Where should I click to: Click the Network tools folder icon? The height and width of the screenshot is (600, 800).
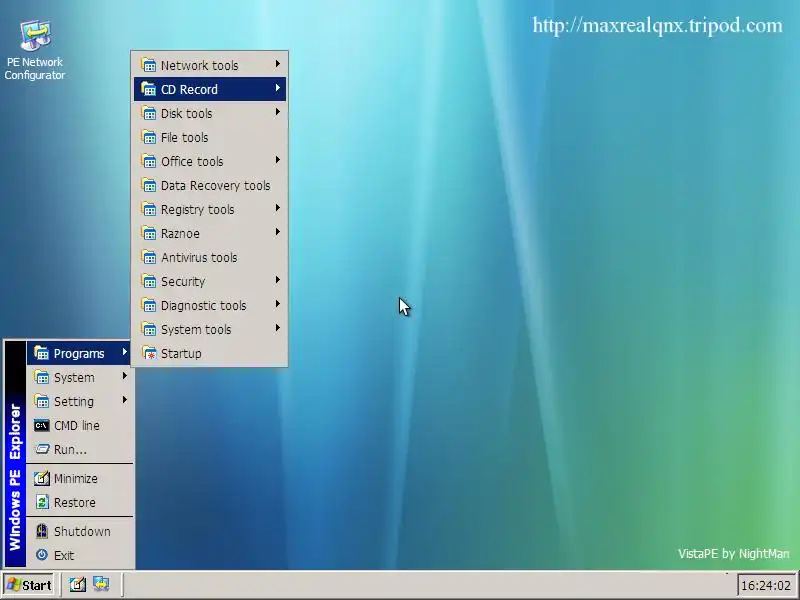pos(148,65)
